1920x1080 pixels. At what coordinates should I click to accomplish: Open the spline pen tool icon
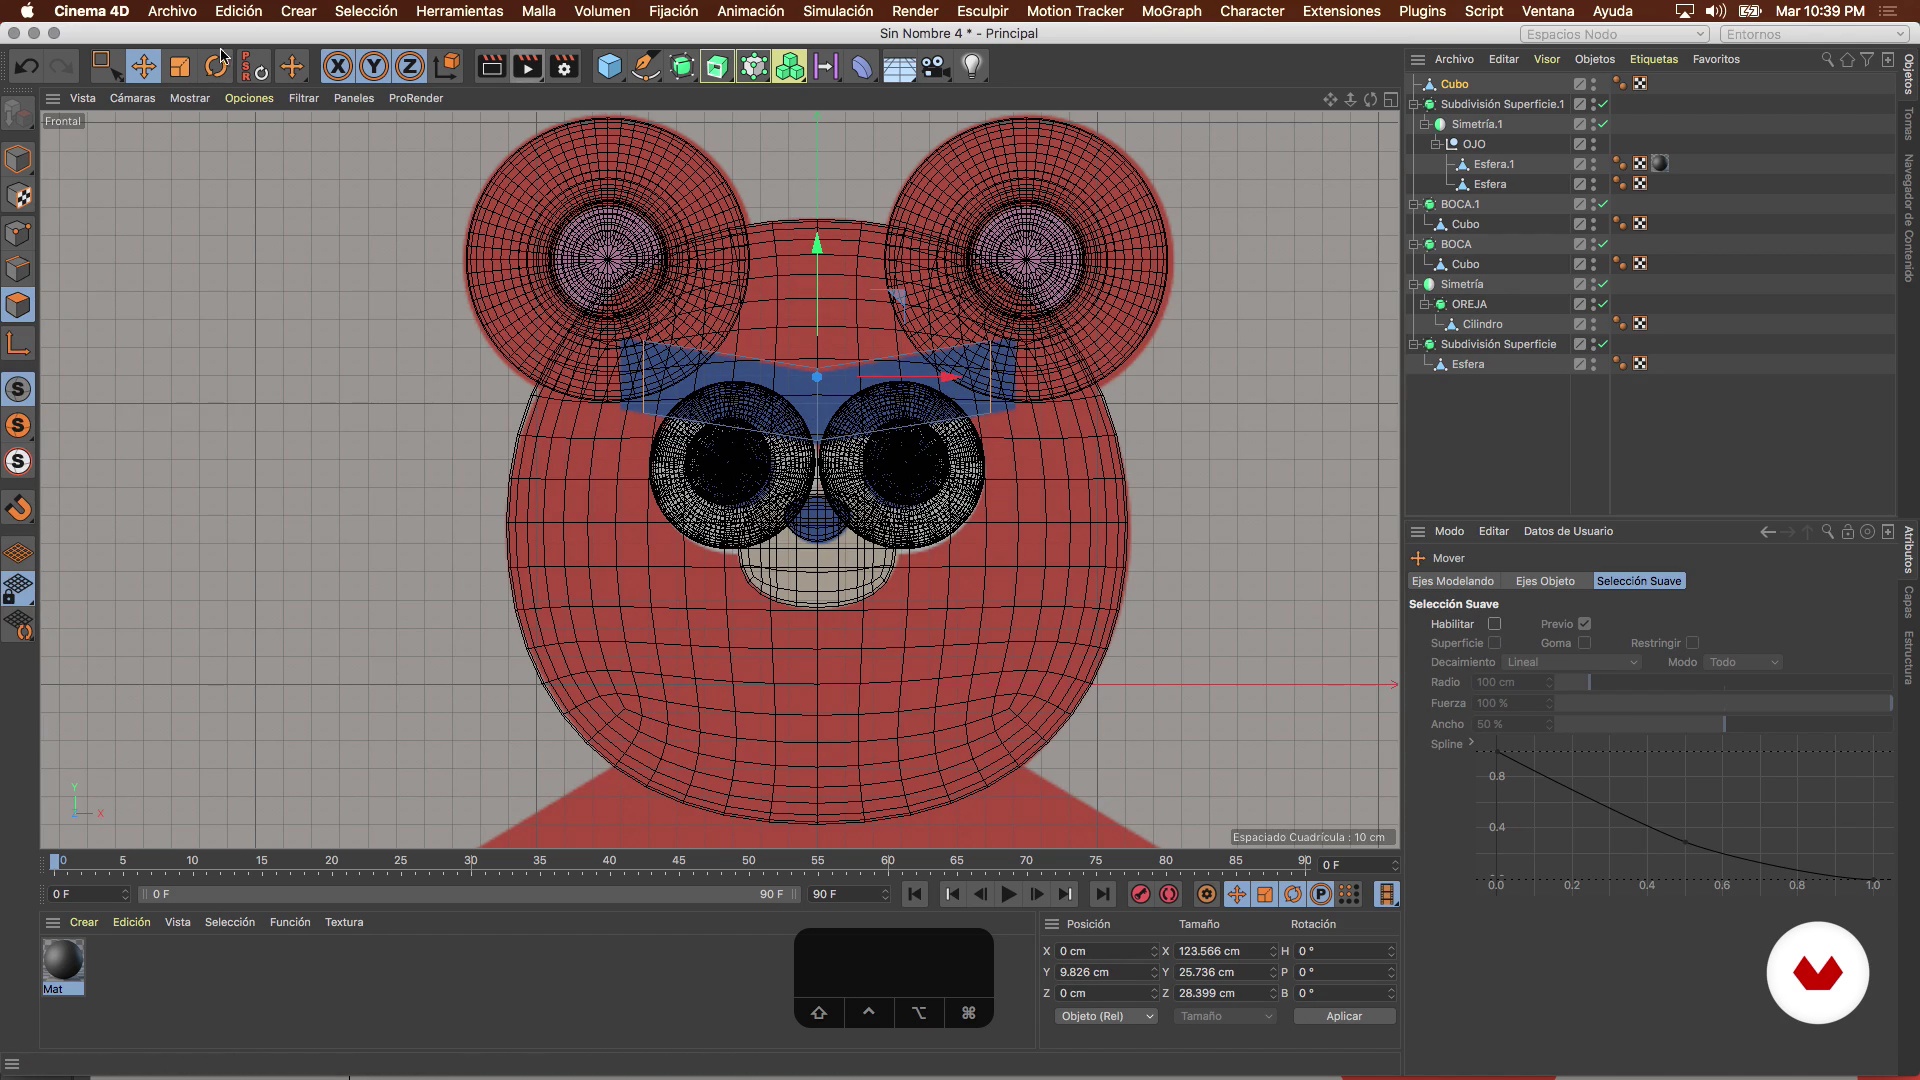click(646, 67)
